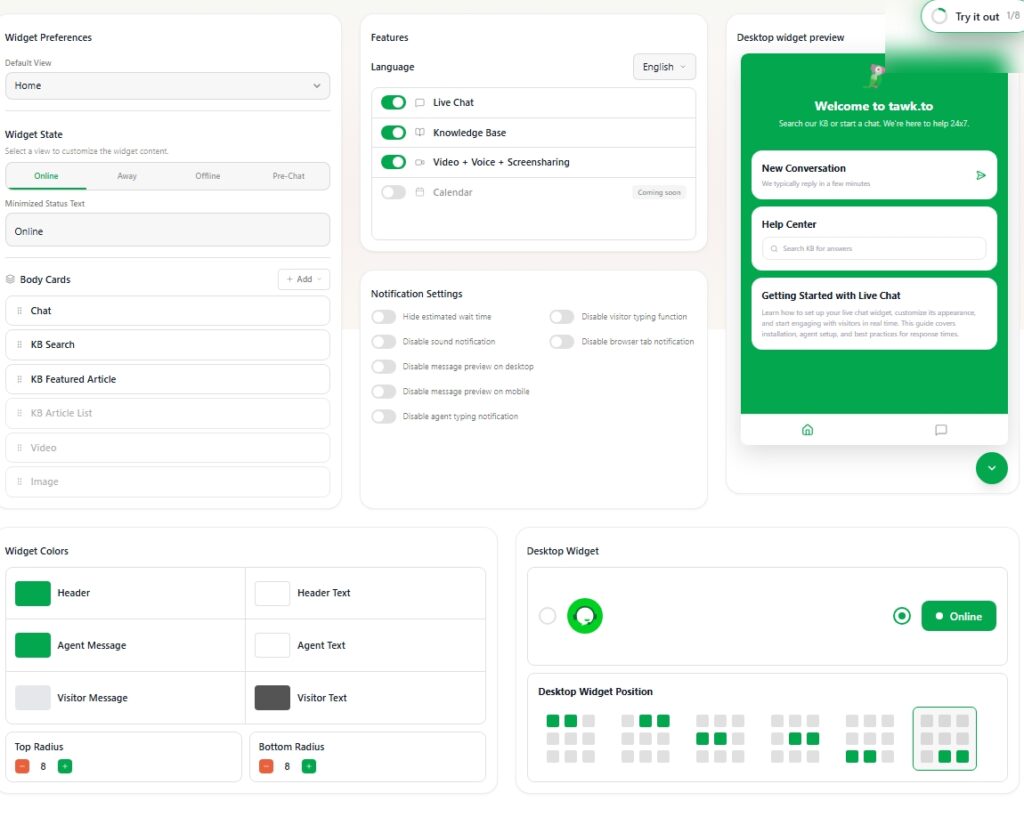
Task: Enable Hide estimated wait time
Action: pyautogui.click(x=383, y=317)
